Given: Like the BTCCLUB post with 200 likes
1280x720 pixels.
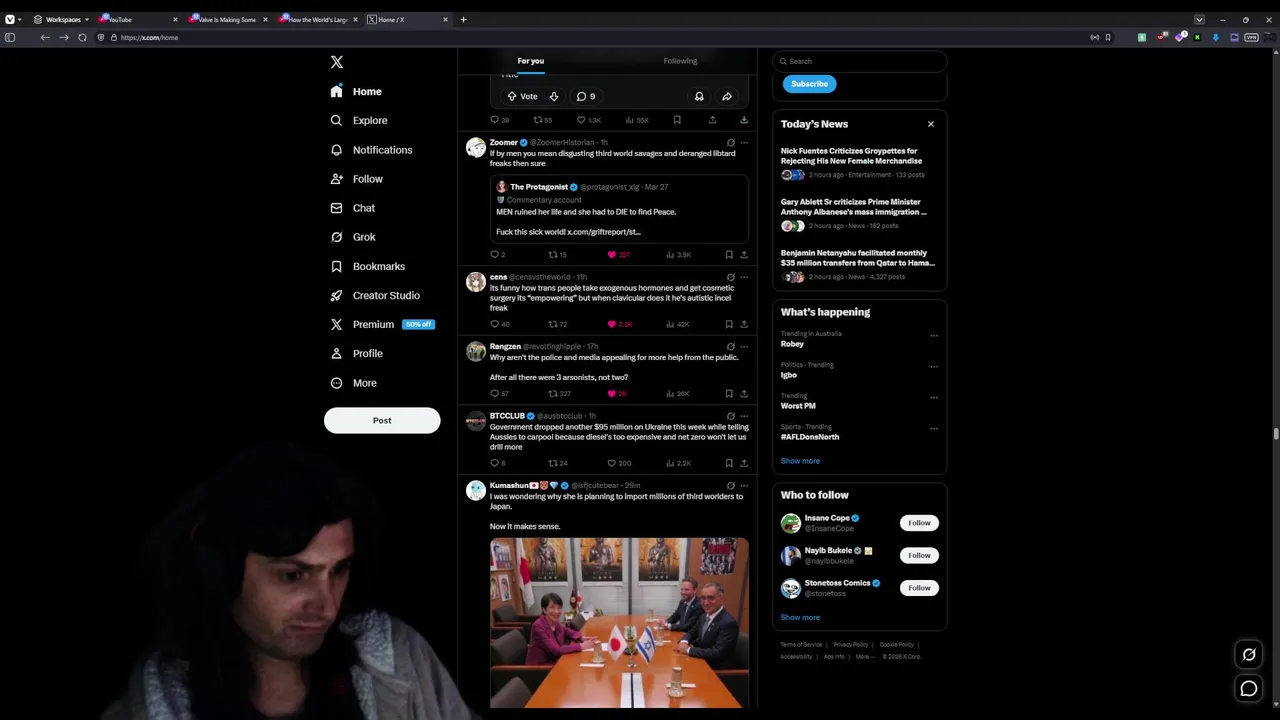Looking at the screenshot, I should (619, 463).
